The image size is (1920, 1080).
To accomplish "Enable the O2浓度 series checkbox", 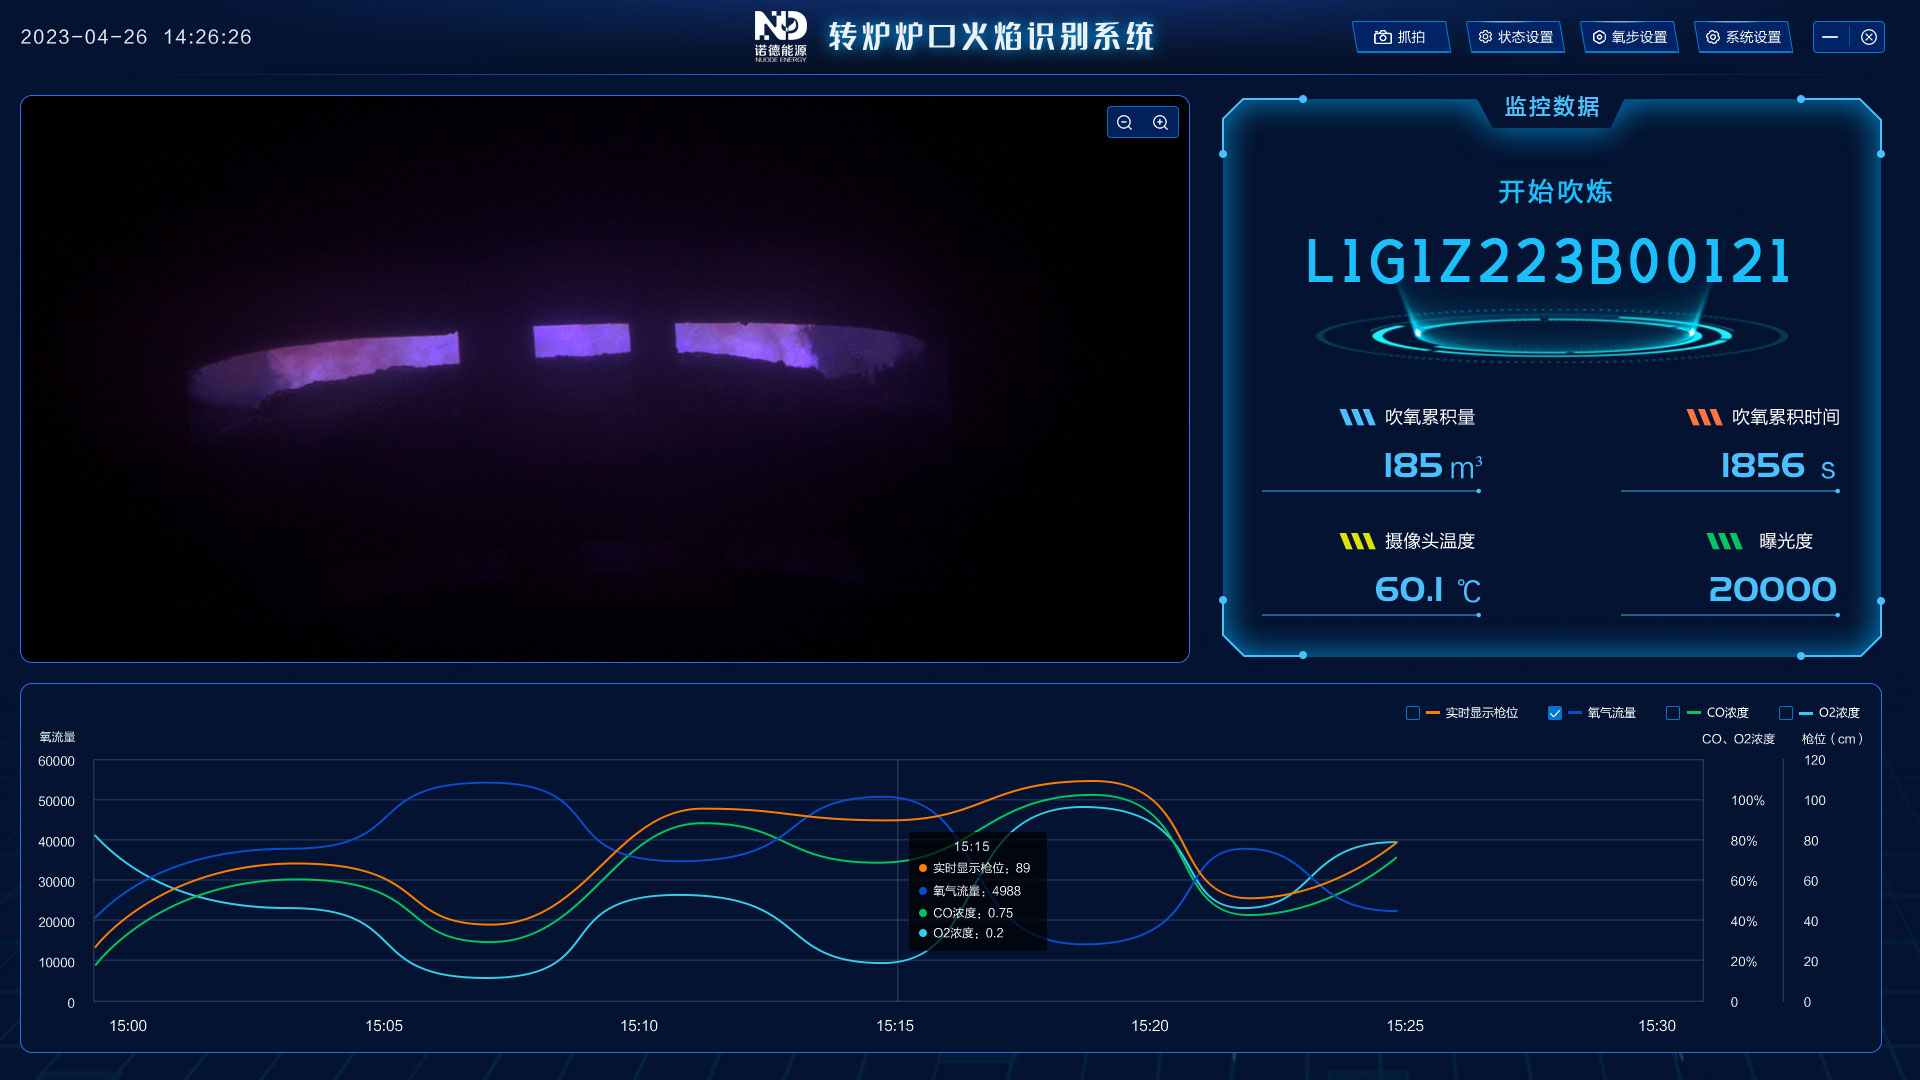I will click(x=1786, y=713).
